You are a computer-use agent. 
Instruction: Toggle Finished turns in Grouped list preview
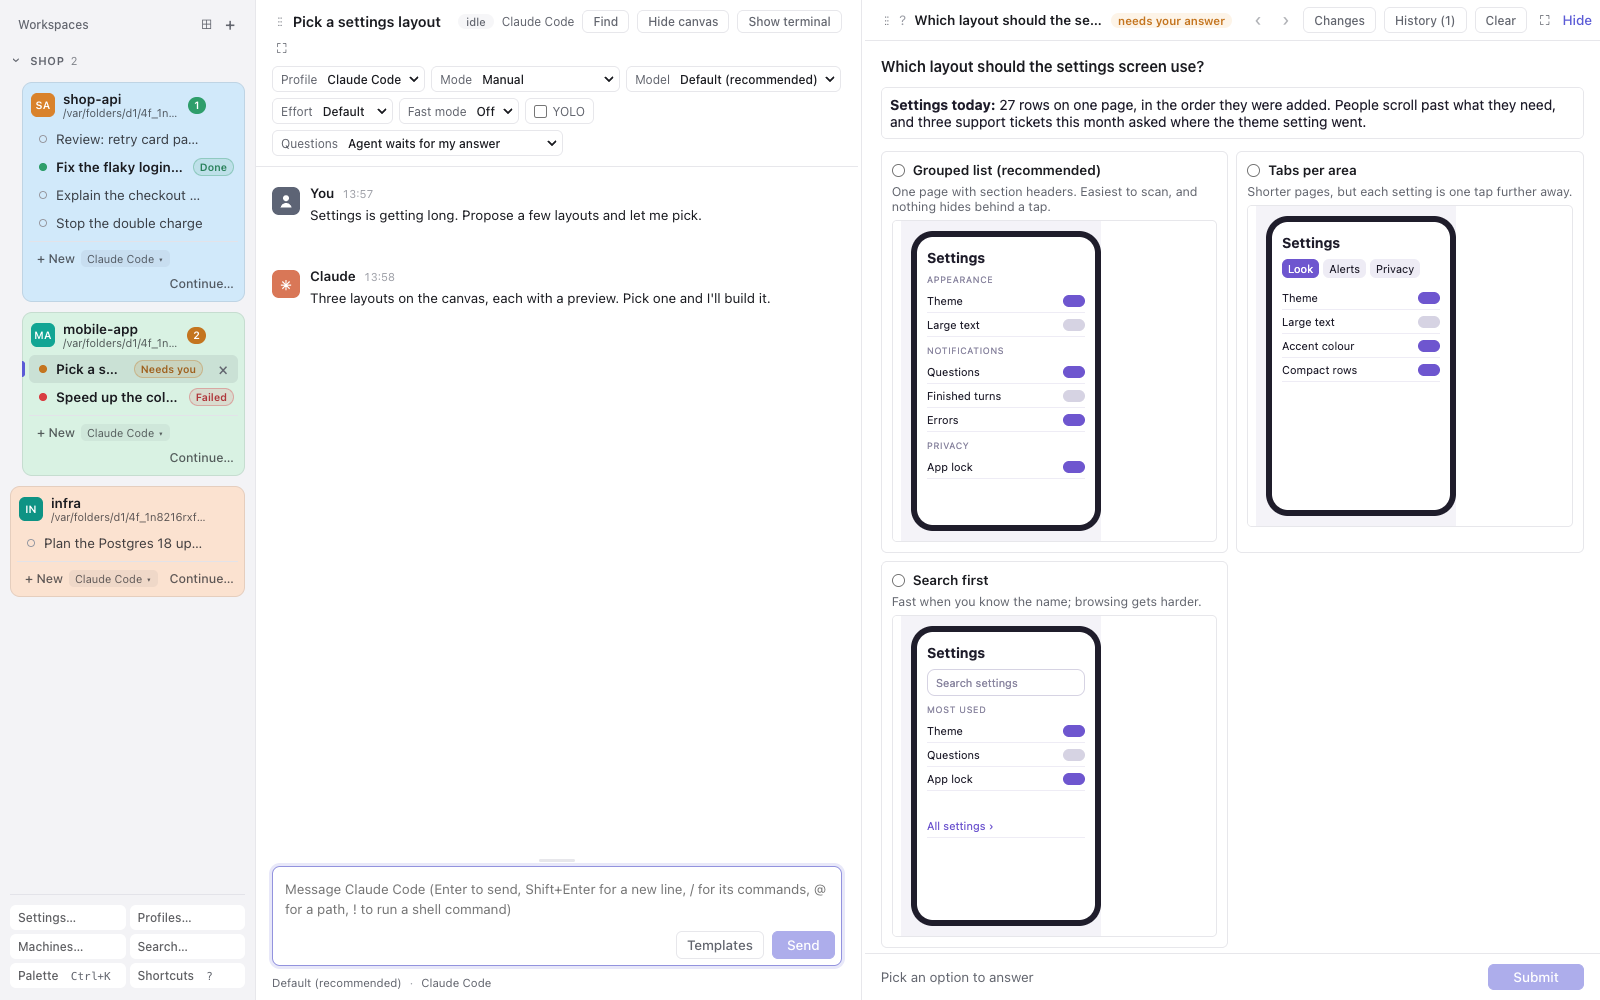(x=1074, y=396)
